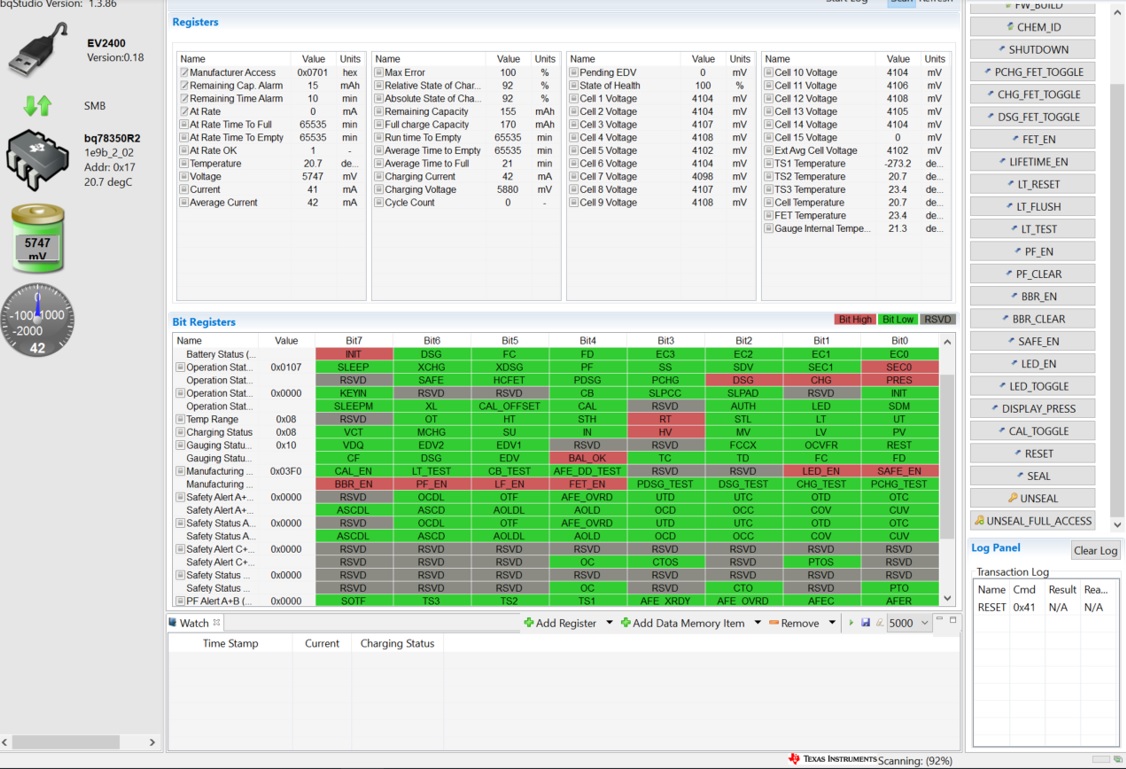Save the watch log with the disk icon
This screenshot has height=769, width=1126.
pyautogui.click(x=865, y=623)
